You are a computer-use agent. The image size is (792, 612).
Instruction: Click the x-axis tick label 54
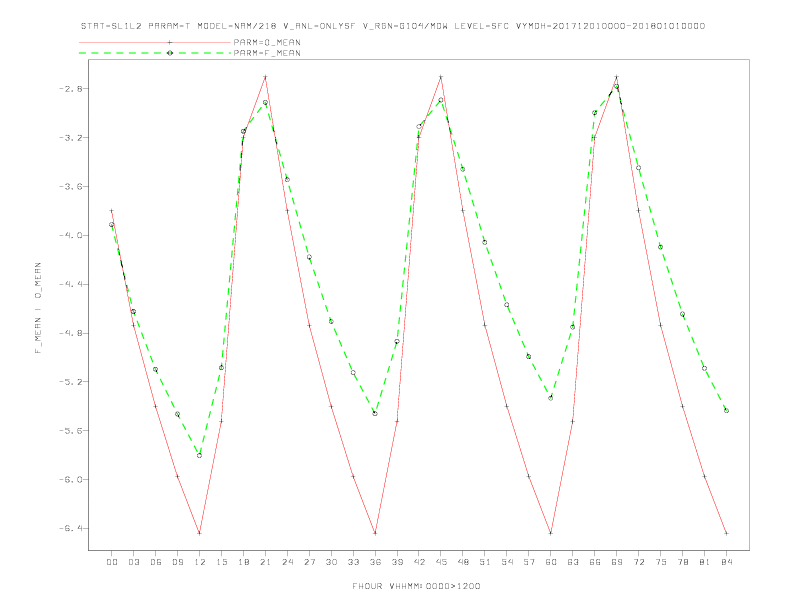[x=507, y=562]
